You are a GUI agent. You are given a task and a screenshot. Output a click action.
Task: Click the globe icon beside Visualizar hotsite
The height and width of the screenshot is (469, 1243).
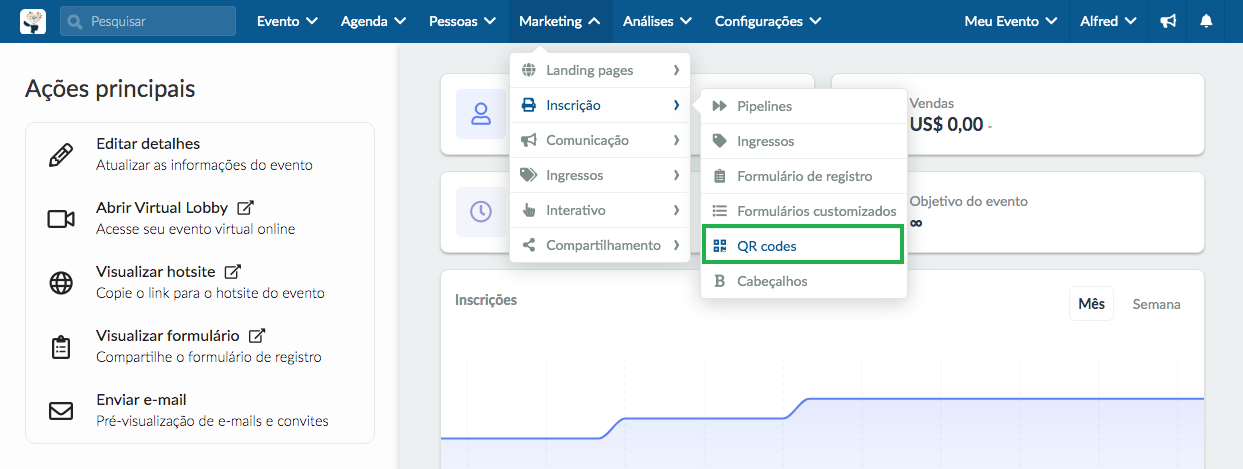coord(61,283)
